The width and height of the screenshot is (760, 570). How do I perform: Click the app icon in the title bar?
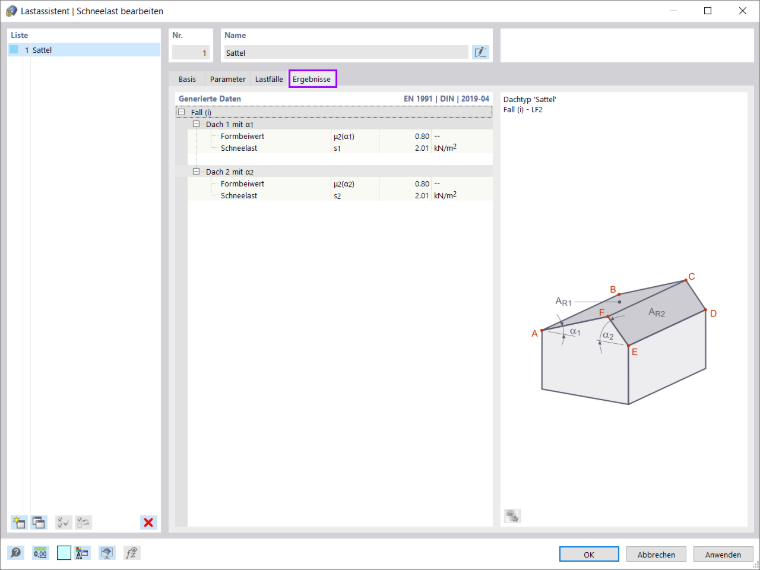click(x=11, y=11)
